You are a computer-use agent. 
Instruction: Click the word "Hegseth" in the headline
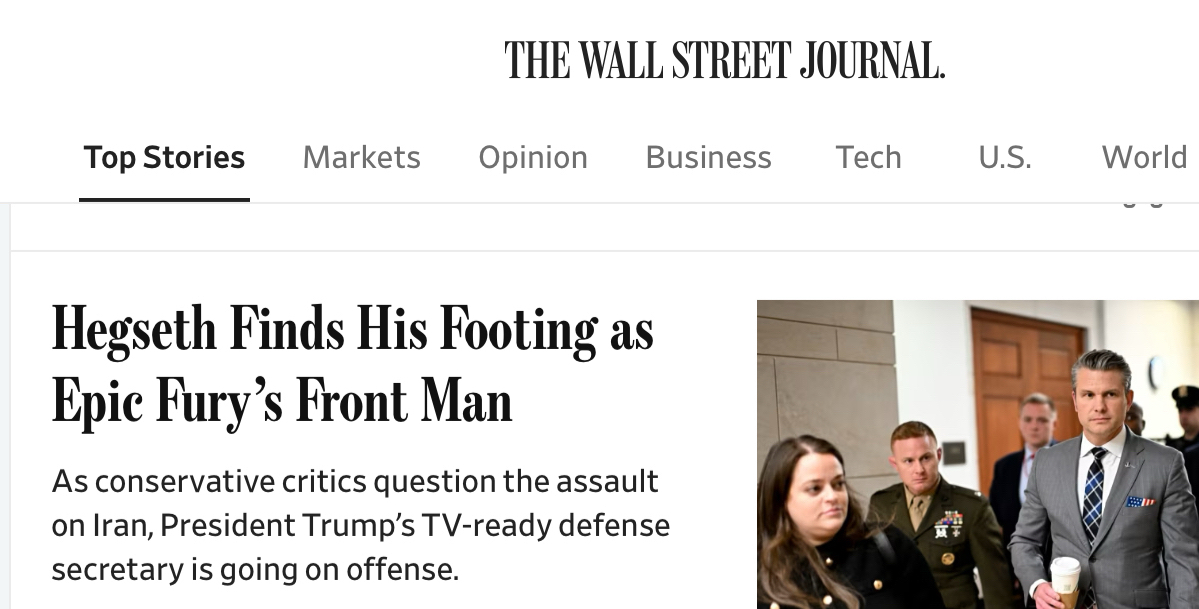coord(135,330)
